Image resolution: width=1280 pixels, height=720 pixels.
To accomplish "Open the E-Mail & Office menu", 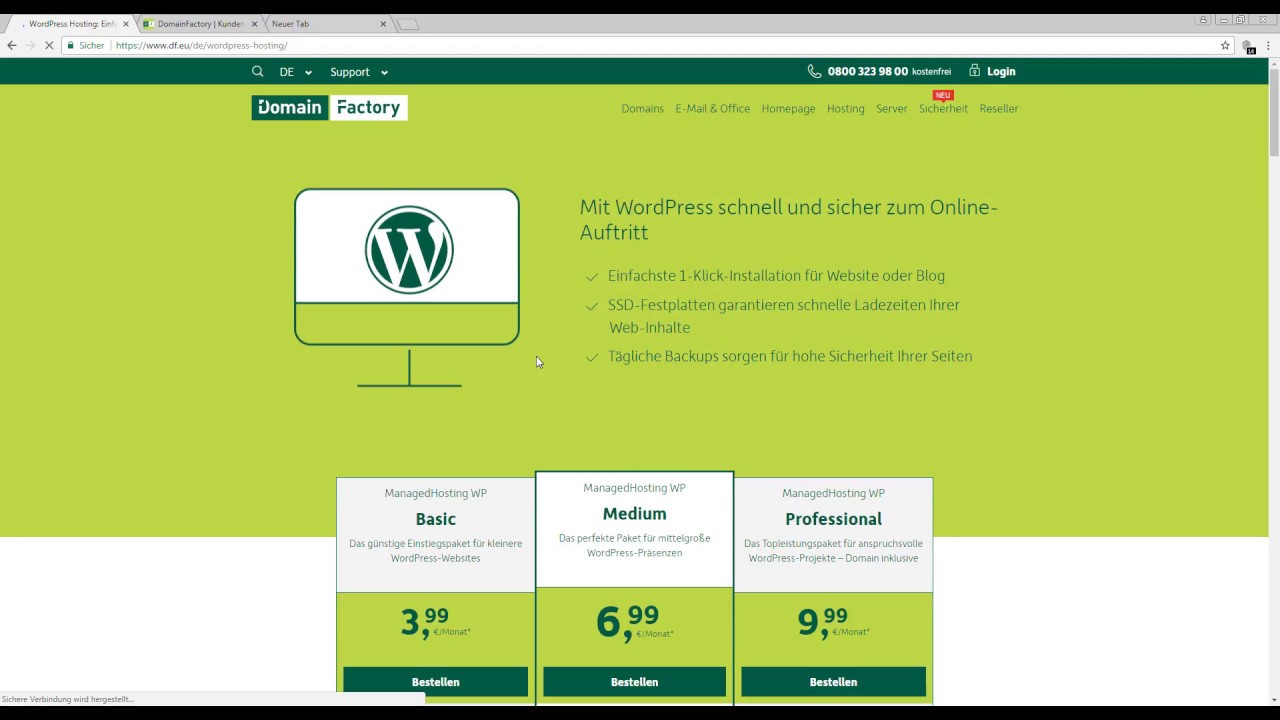I will click(712, 109).
